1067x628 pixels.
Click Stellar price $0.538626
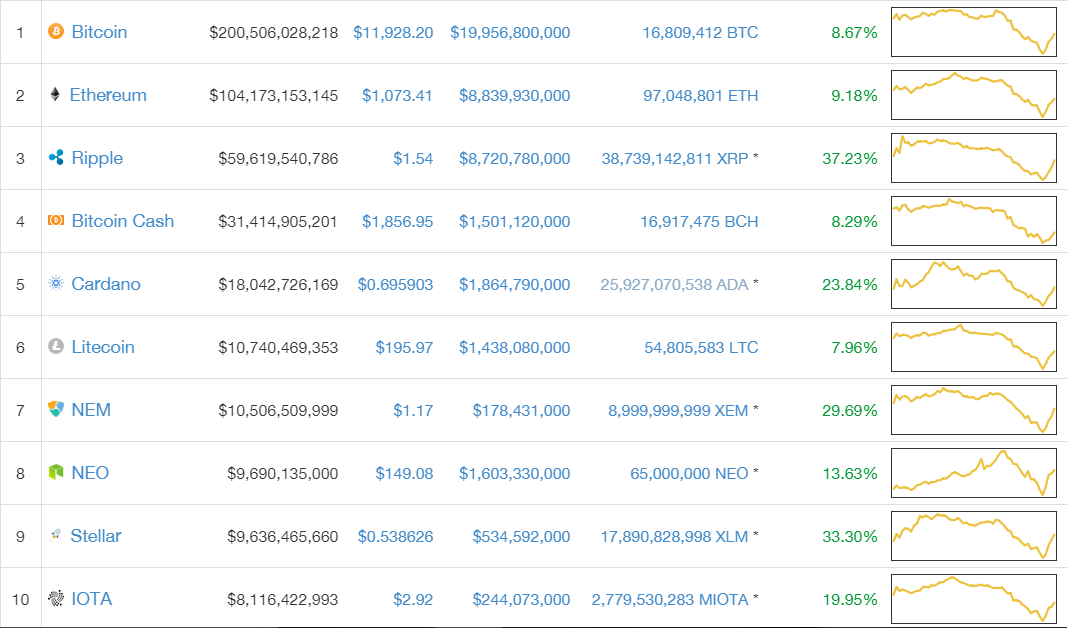[x=395, y=537]
